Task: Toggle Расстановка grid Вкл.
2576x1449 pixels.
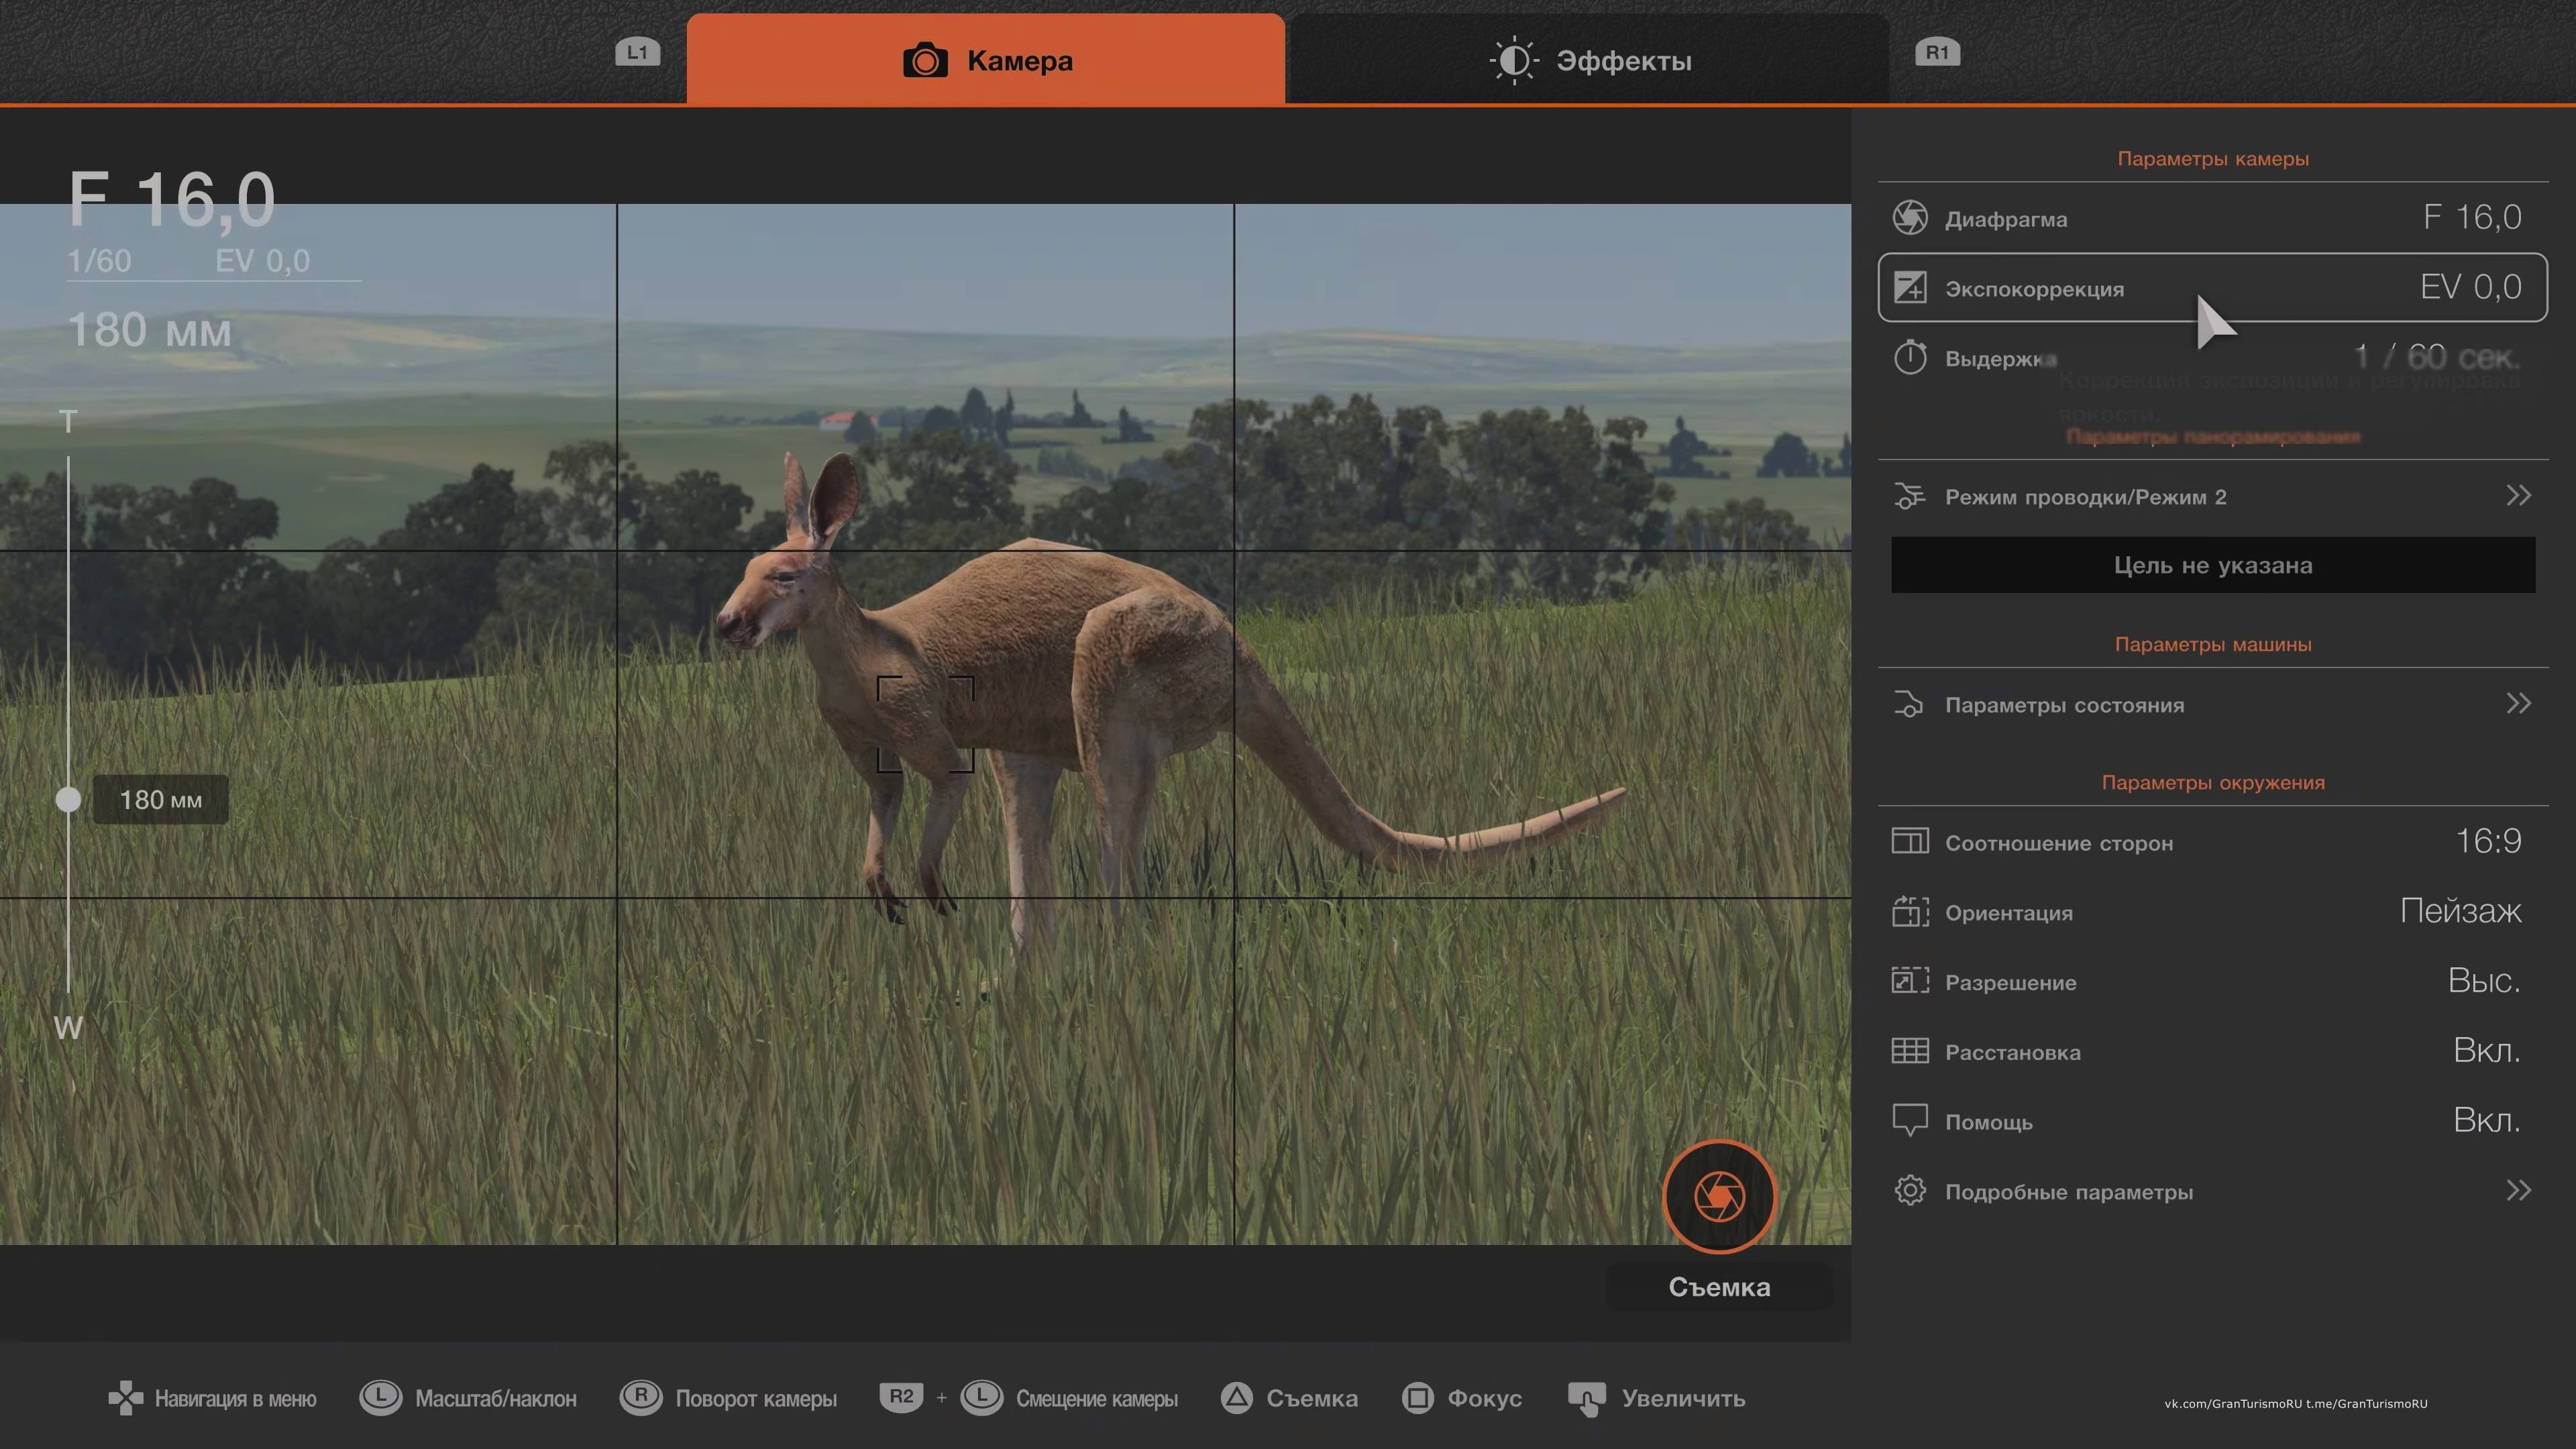Action: 2487,1050
